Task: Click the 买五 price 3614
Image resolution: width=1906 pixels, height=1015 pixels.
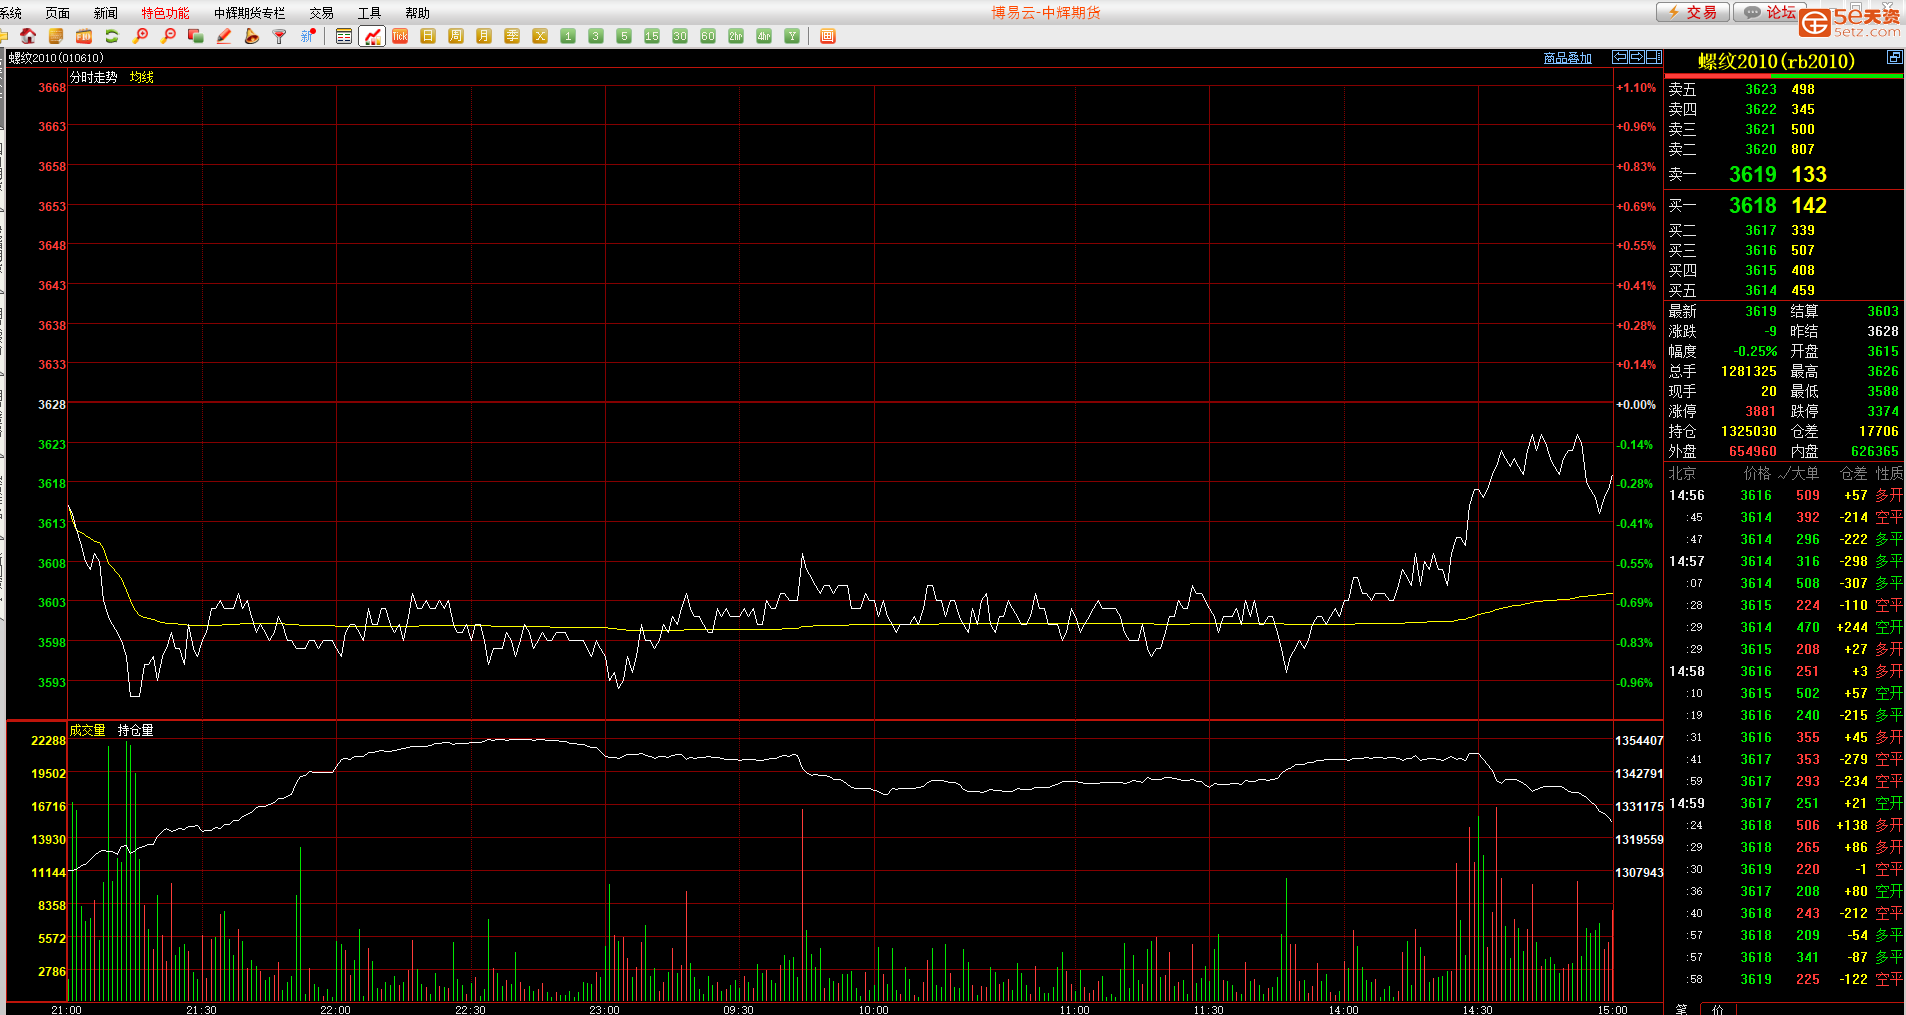Action: click(x=1761, y=290)
